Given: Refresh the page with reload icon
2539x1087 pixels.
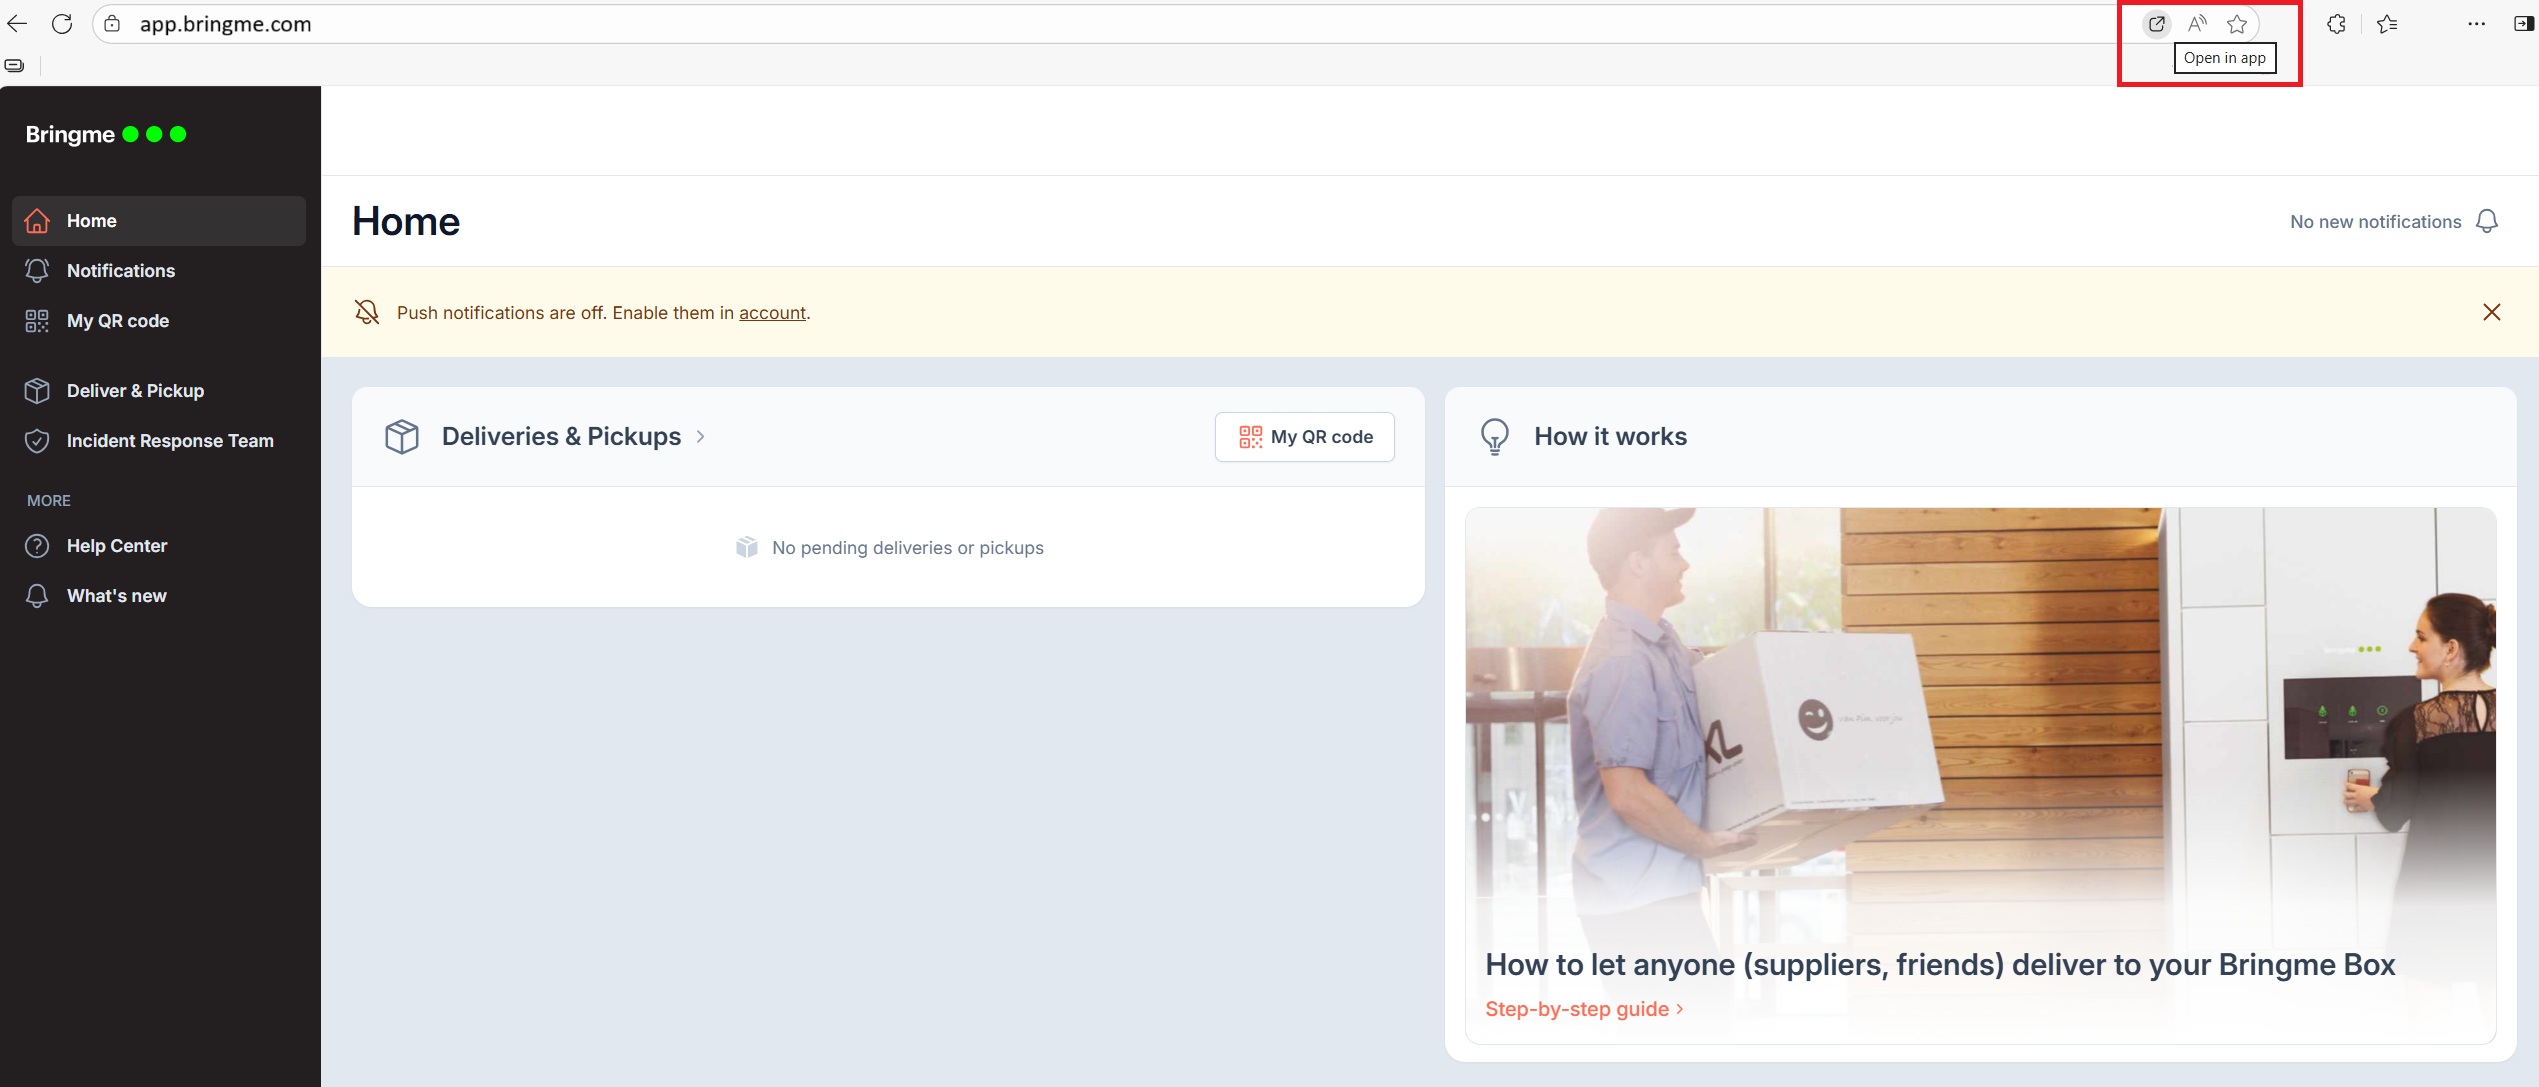Looking at the screenshot, I should [62, 24].
